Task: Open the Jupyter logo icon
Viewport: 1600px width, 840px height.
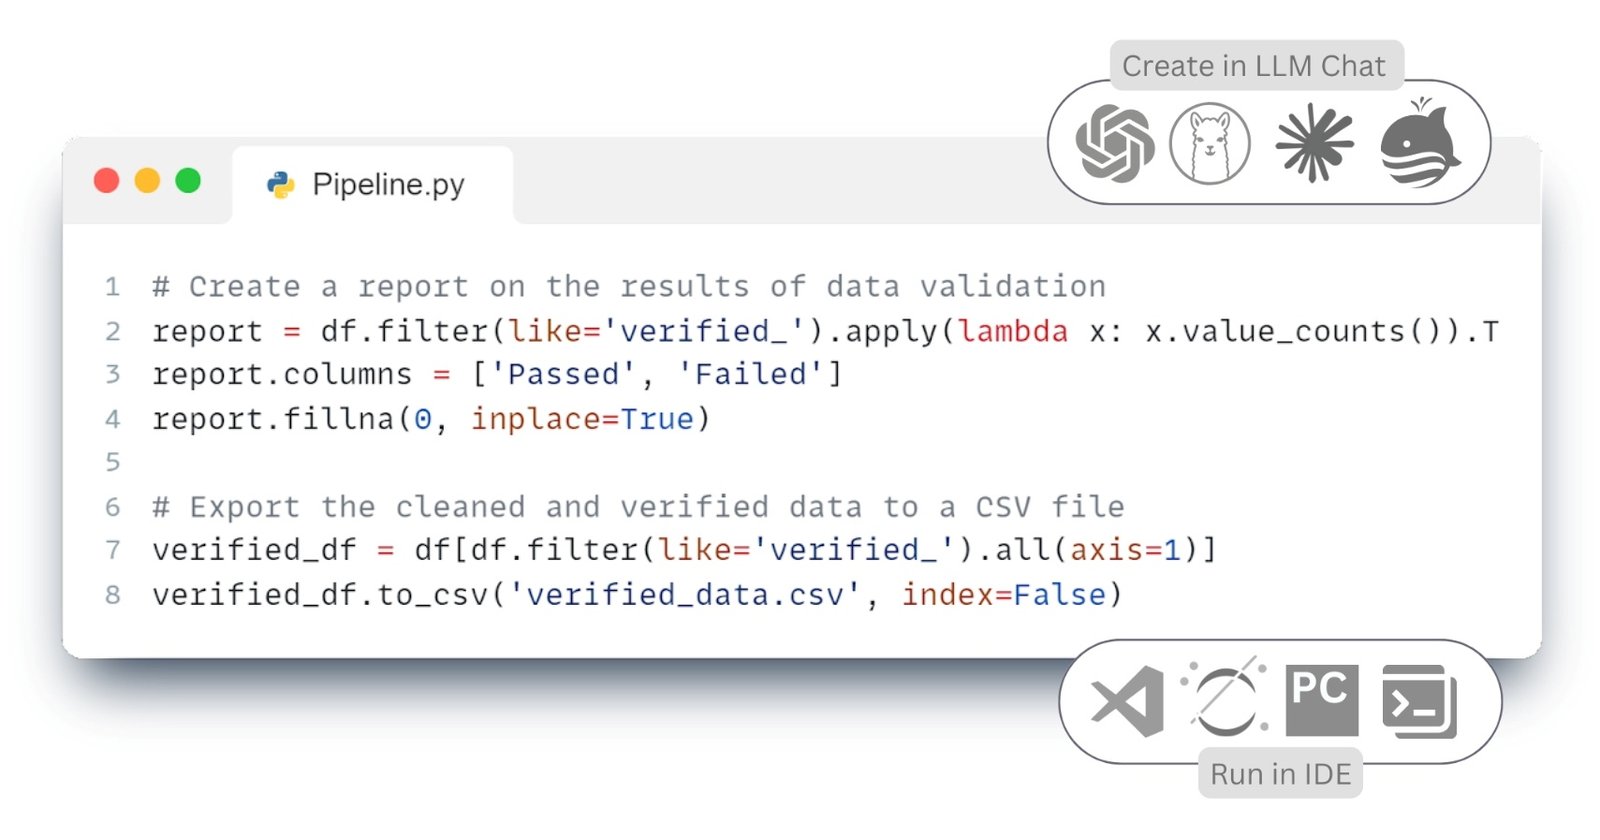Action: pos(1225,697)
